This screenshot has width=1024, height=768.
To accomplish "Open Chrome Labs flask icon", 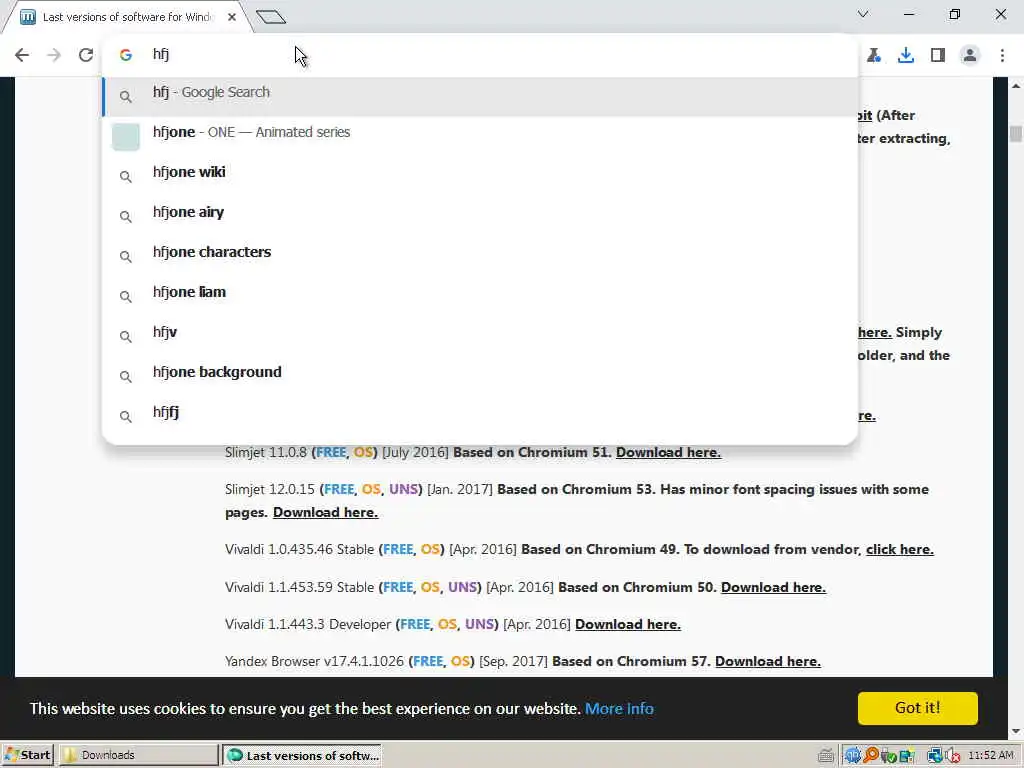I will [874, 55].
